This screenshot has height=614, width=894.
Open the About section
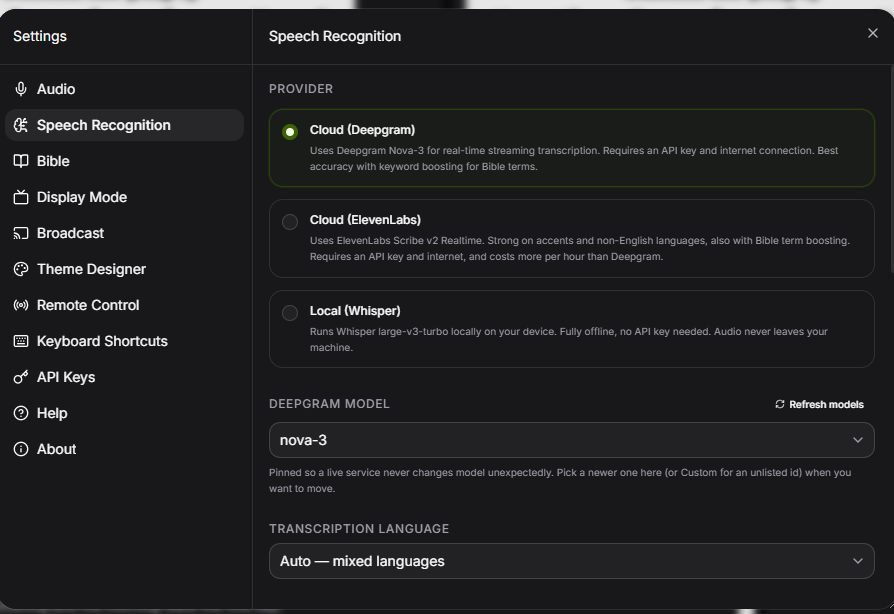point(124,449)
